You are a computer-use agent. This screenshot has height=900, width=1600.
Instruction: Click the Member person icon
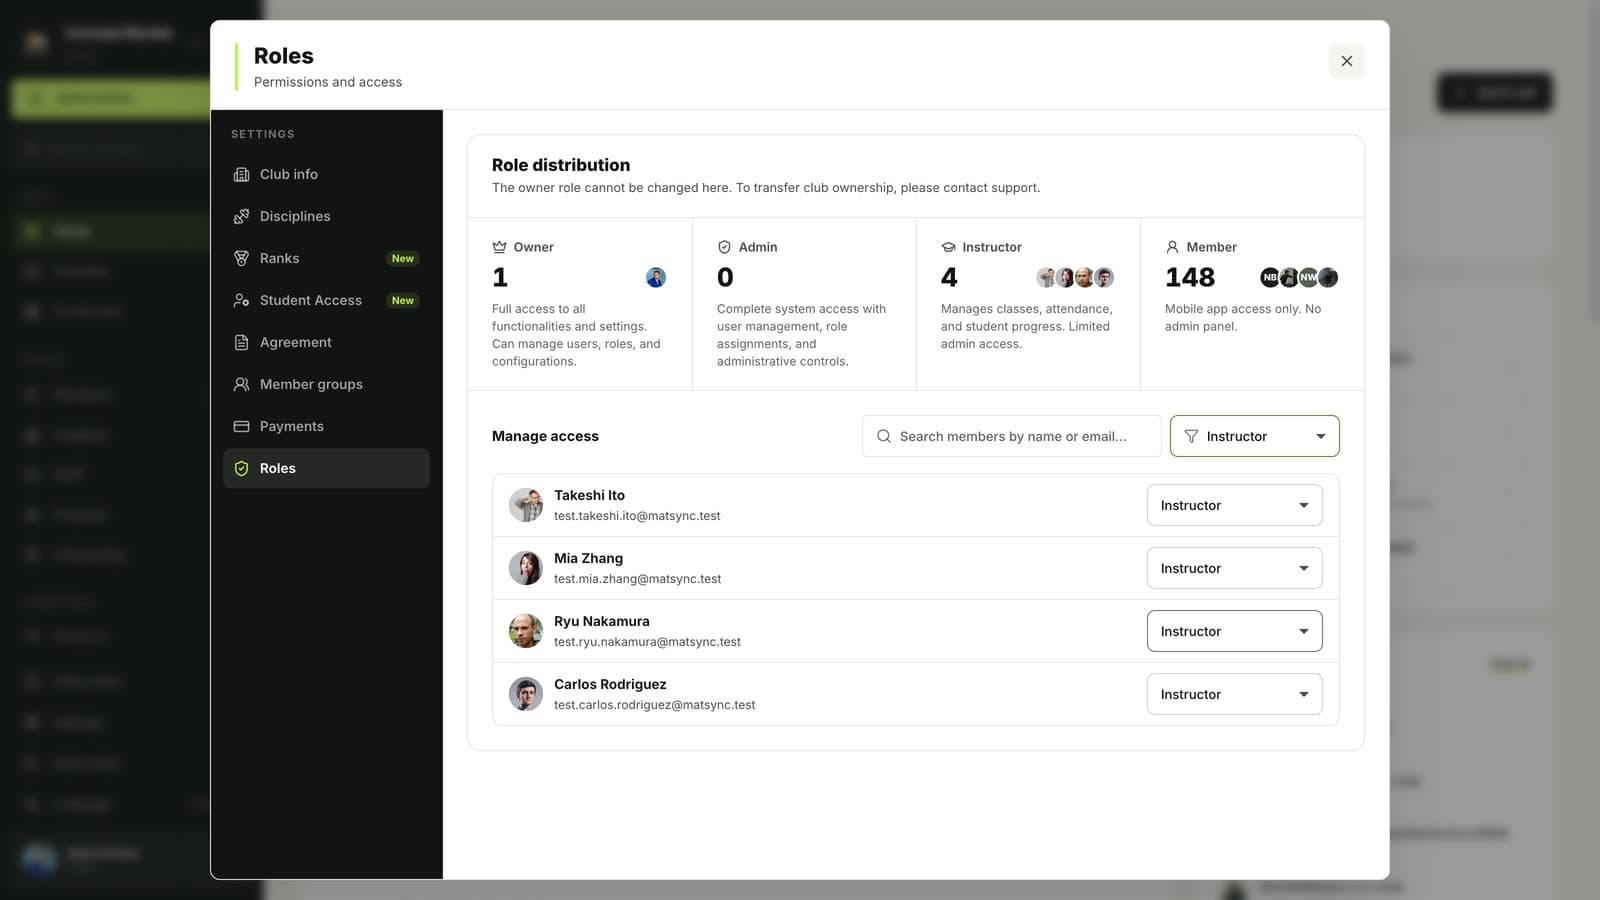point(1172,247)
